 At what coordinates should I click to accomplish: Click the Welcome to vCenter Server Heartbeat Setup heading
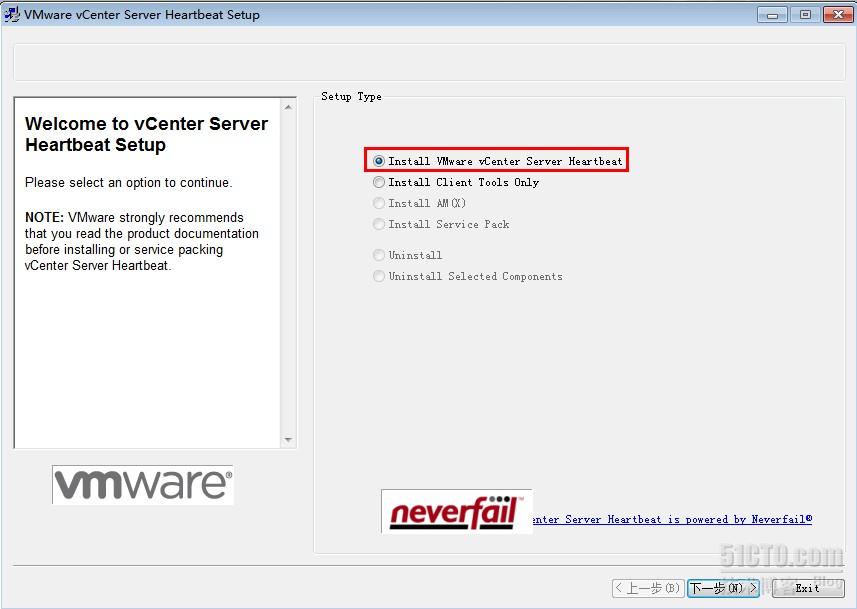[146, 134]
